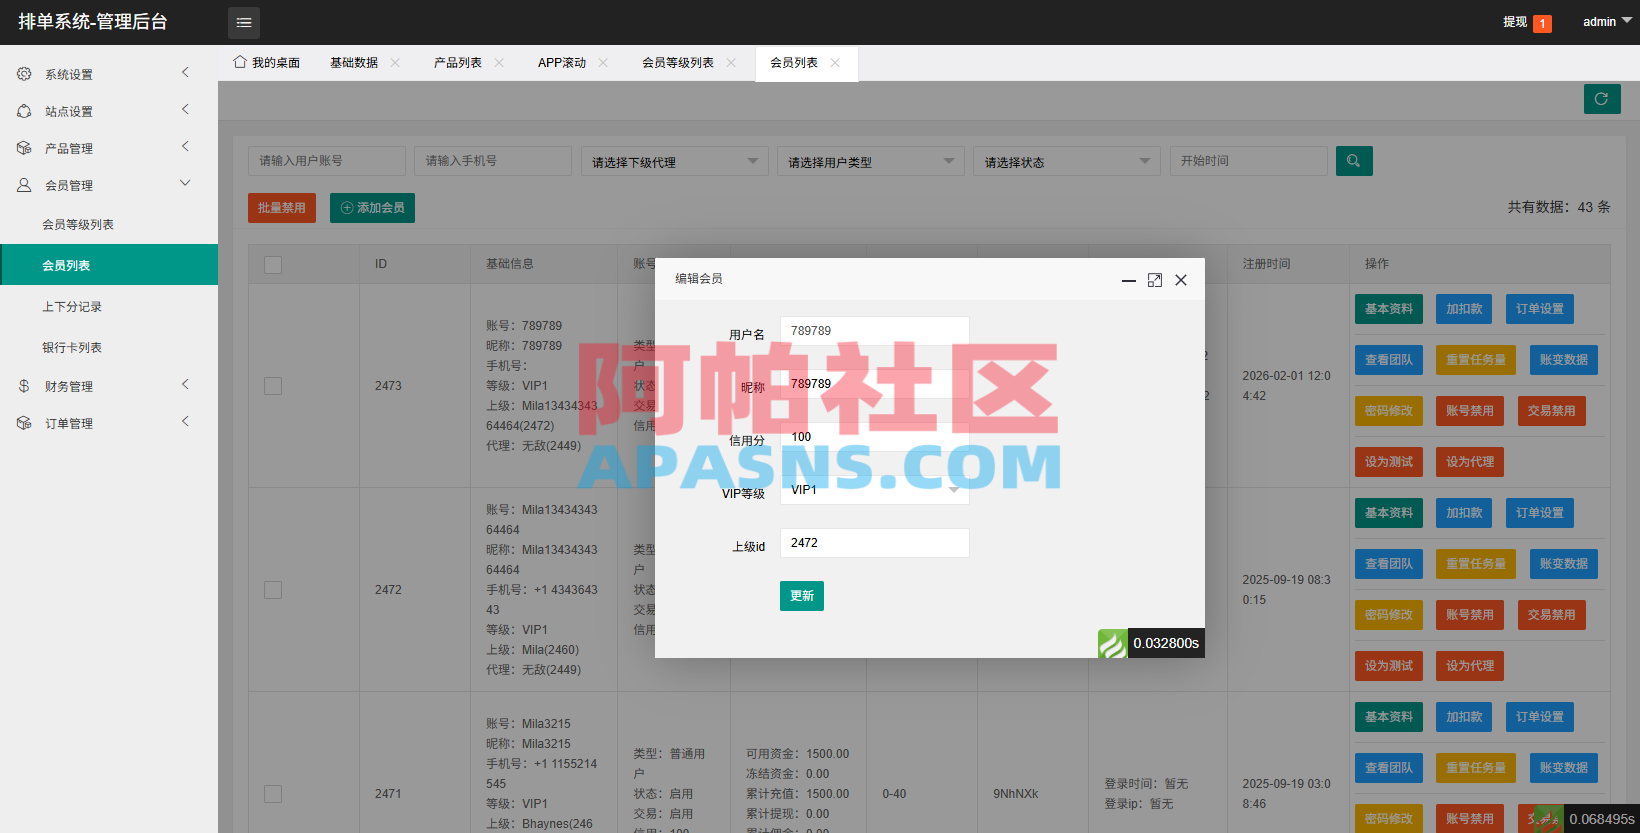This screenshot has width=1640, height=833.
Task: Click the 添加会员 button
Action: click(372, 208)
